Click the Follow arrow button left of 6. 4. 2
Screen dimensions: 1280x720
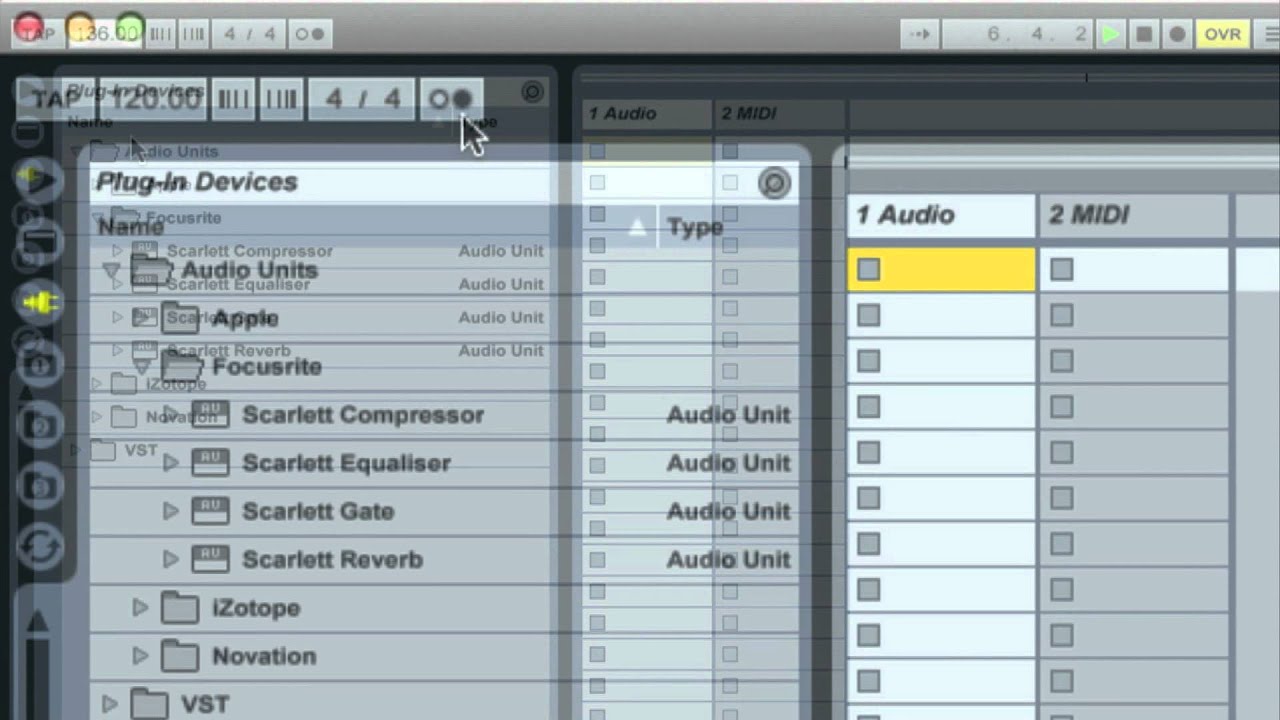pos(919,34)
